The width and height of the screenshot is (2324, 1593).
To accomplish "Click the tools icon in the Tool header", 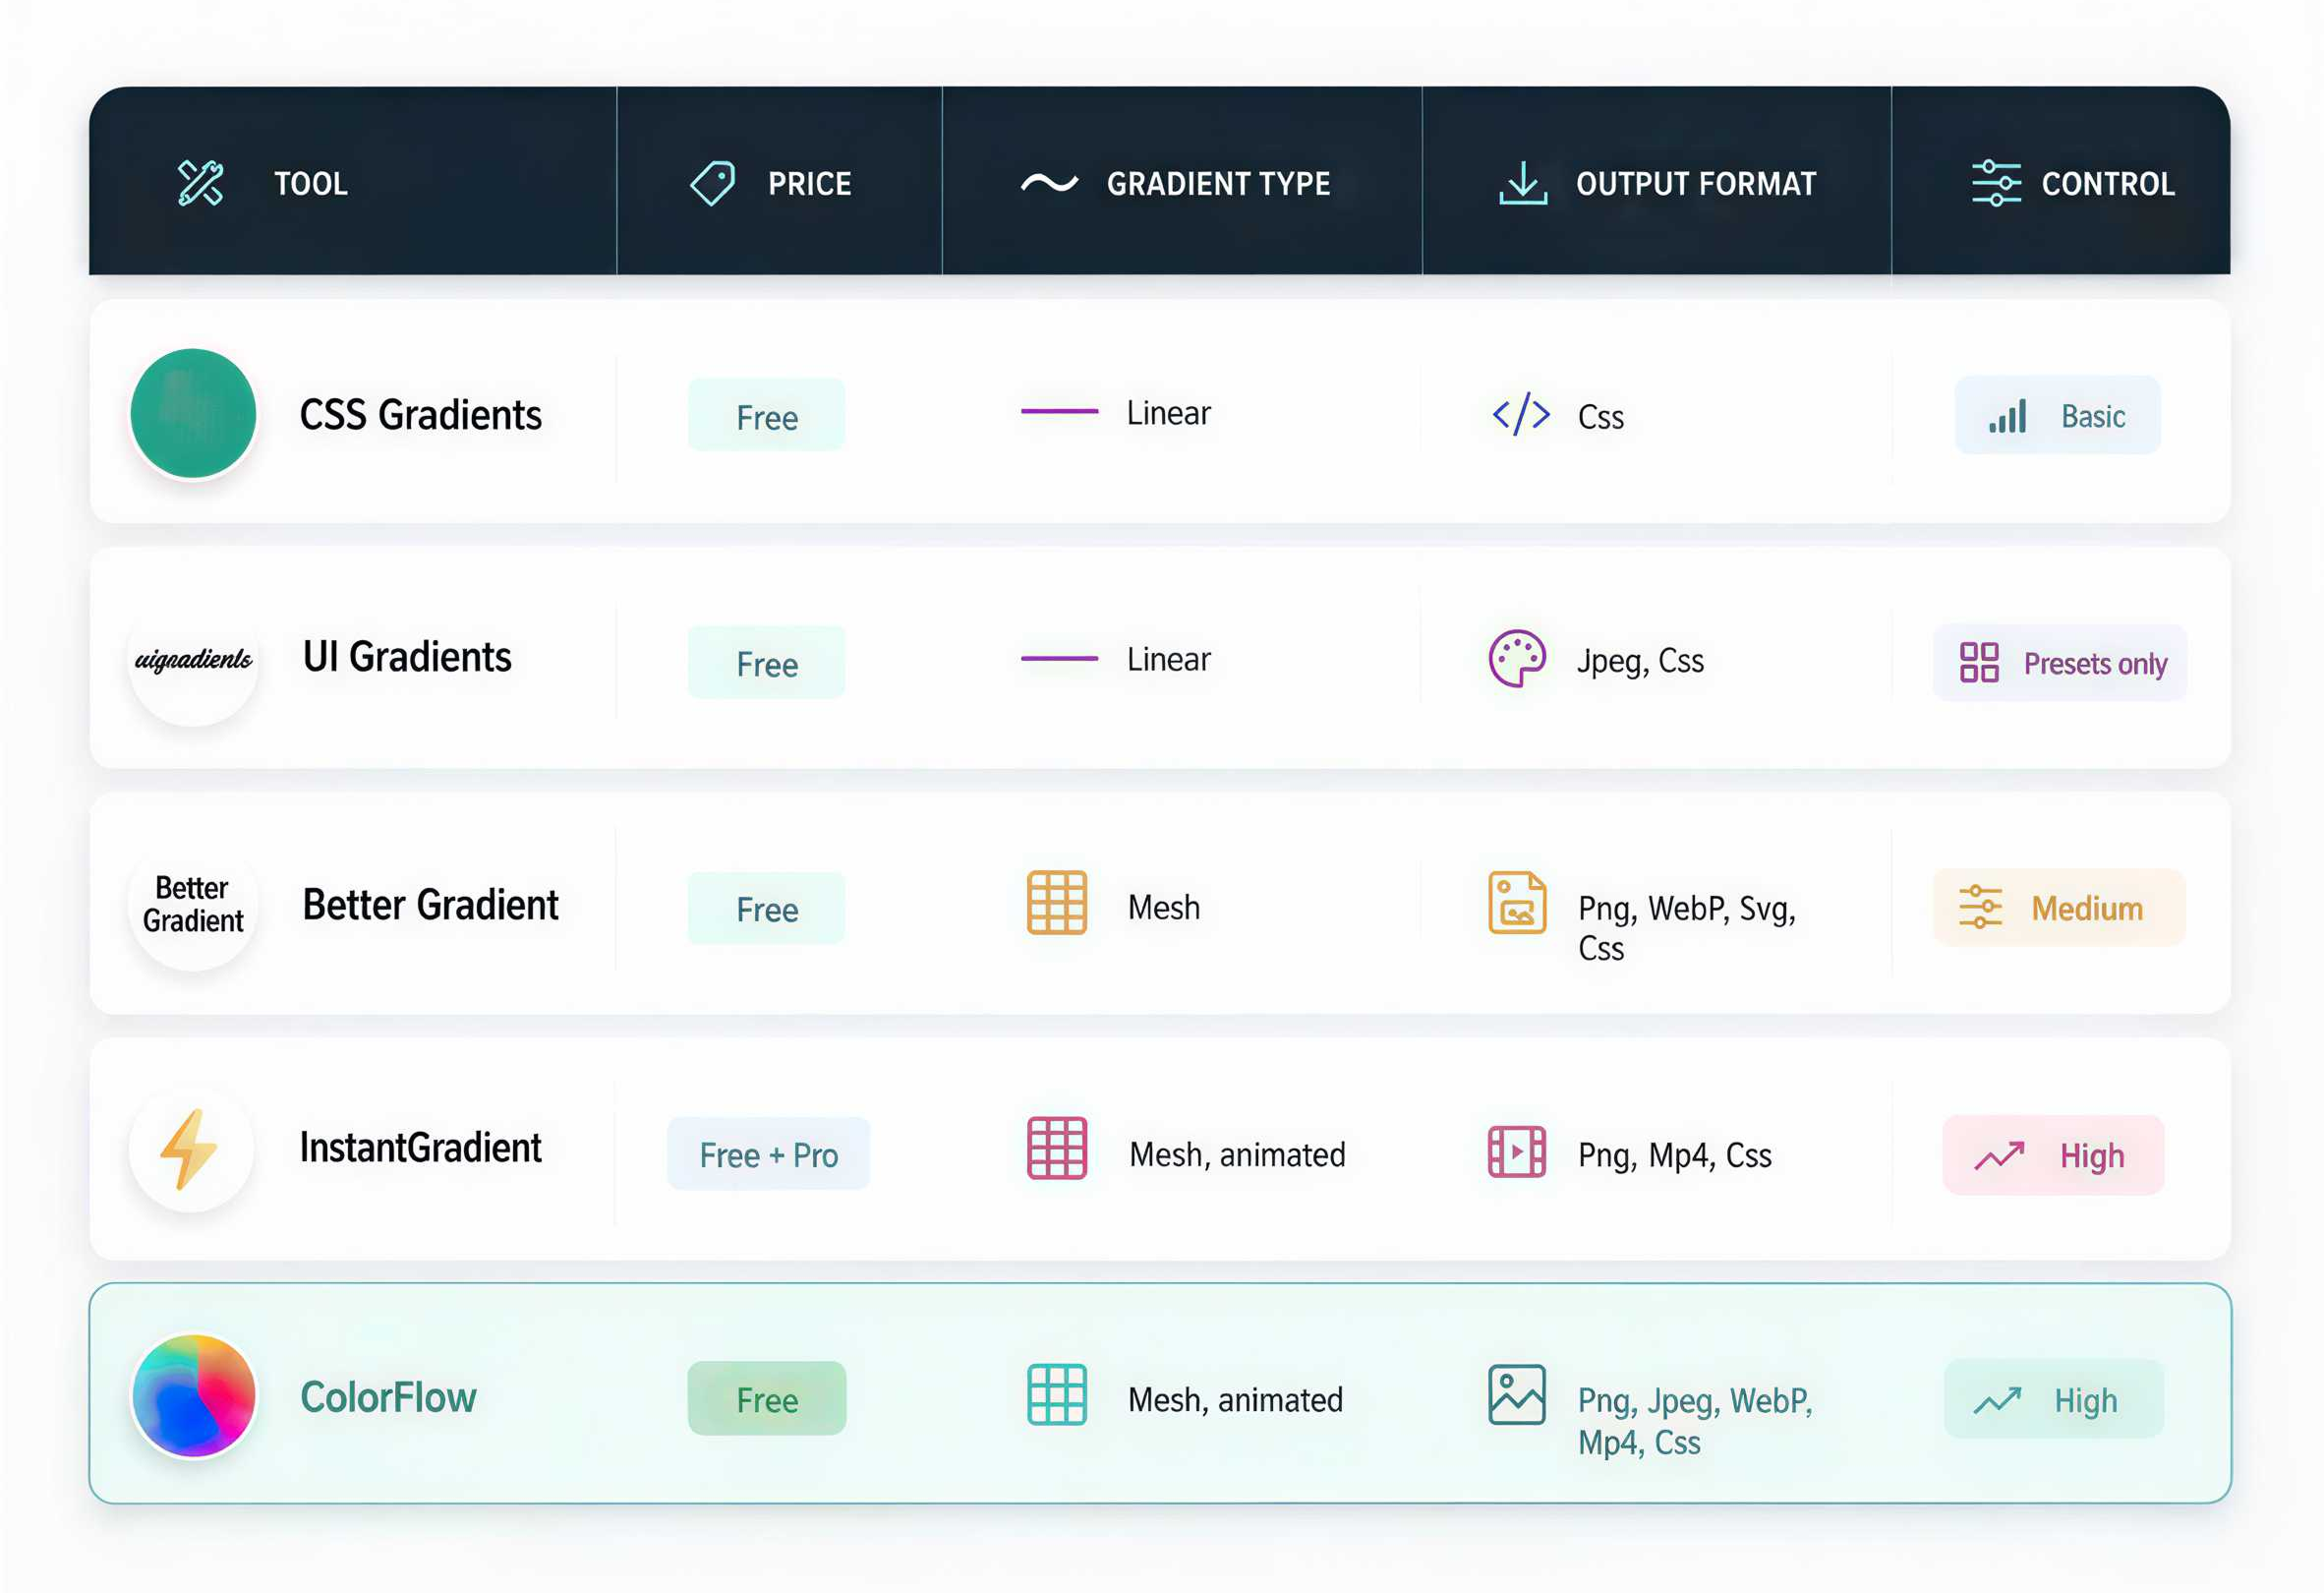I will pyautogui.click(x=200, y=183).
